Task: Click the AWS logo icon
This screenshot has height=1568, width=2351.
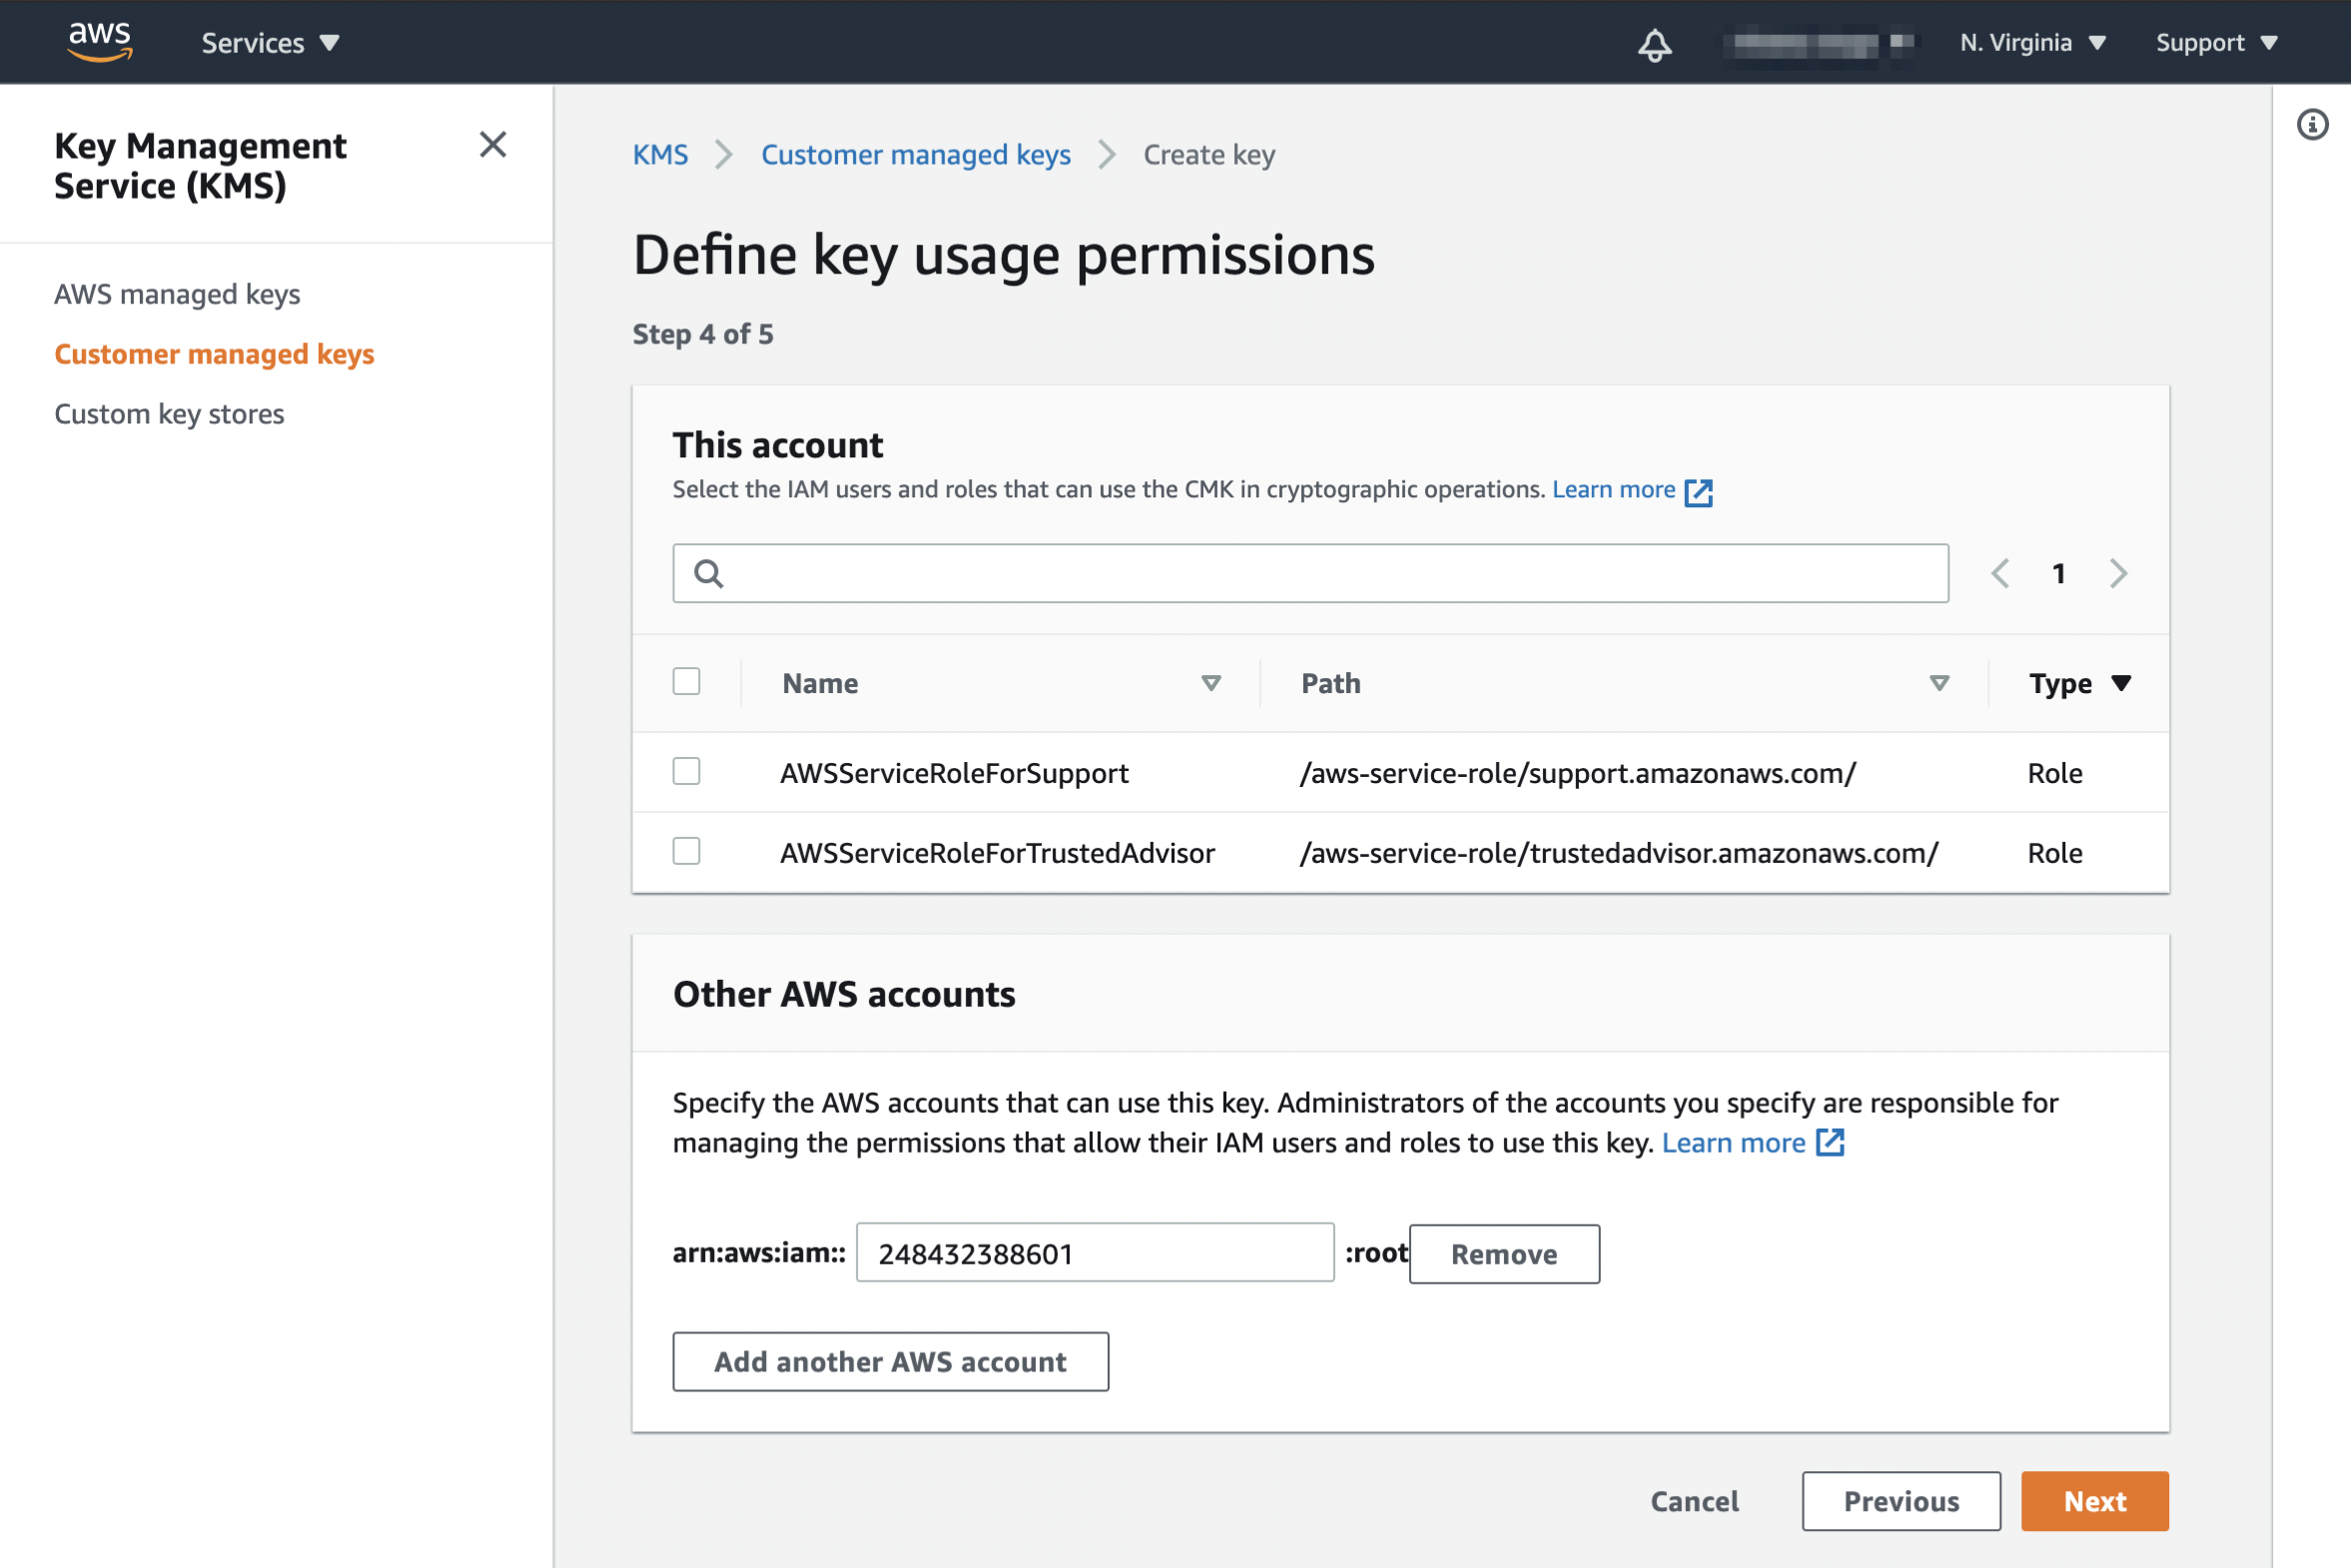Action: point(99,42)
